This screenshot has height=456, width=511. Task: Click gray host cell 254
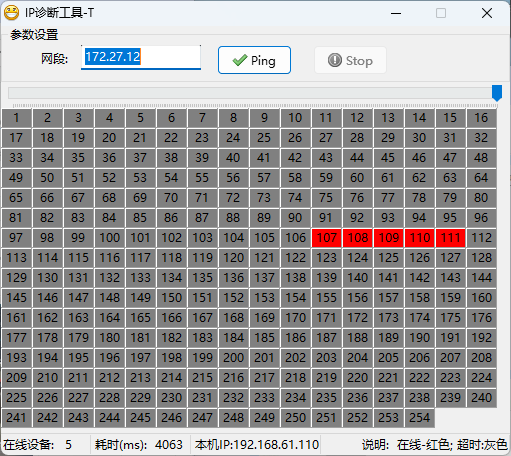[x=419, y=418]
